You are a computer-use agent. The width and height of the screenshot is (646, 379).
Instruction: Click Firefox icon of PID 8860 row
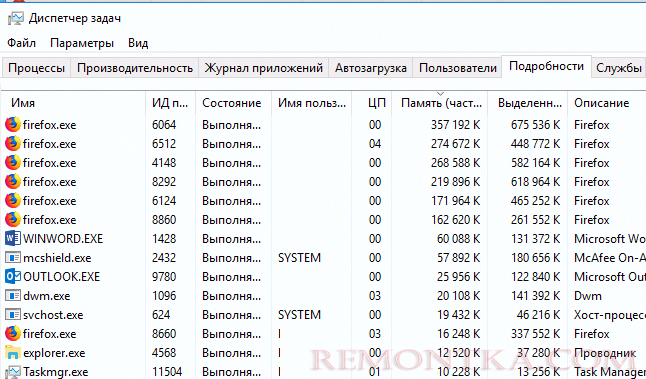pyautogui.click(x=13, y=219)
